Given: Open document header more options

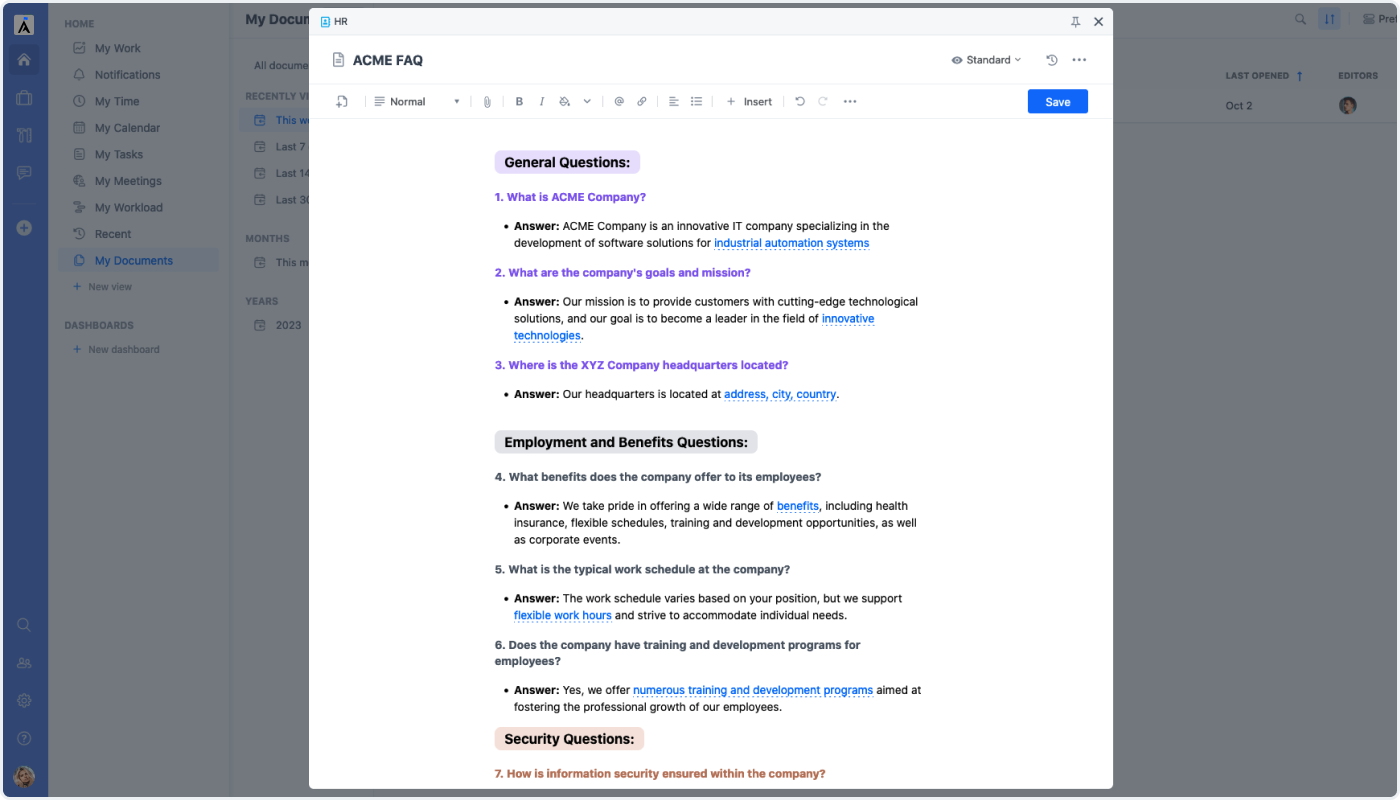Looking at the screenshot, I should click(x=1079, y=60).
